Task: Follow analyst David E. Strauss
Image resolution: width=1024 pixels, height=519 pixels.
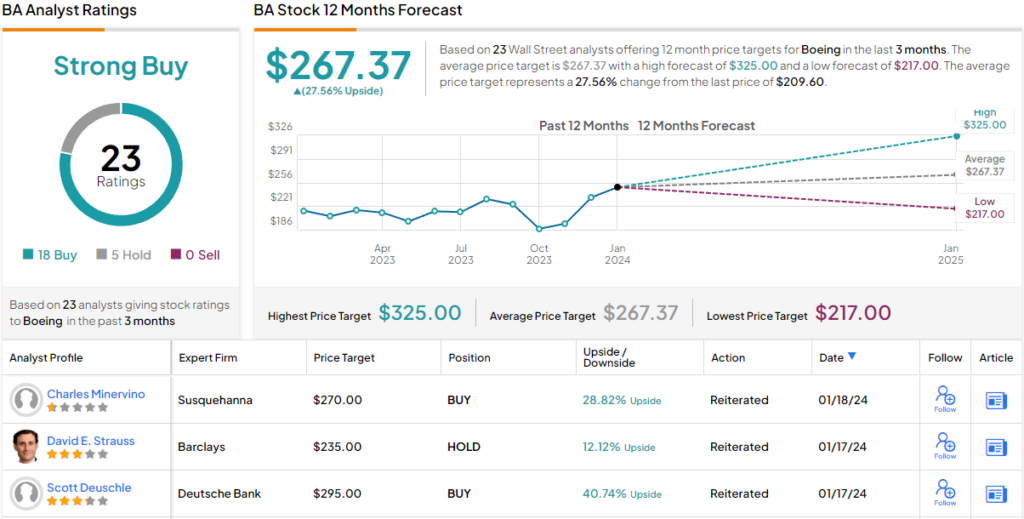Action: pyautogui.click(x=945, y=446)
